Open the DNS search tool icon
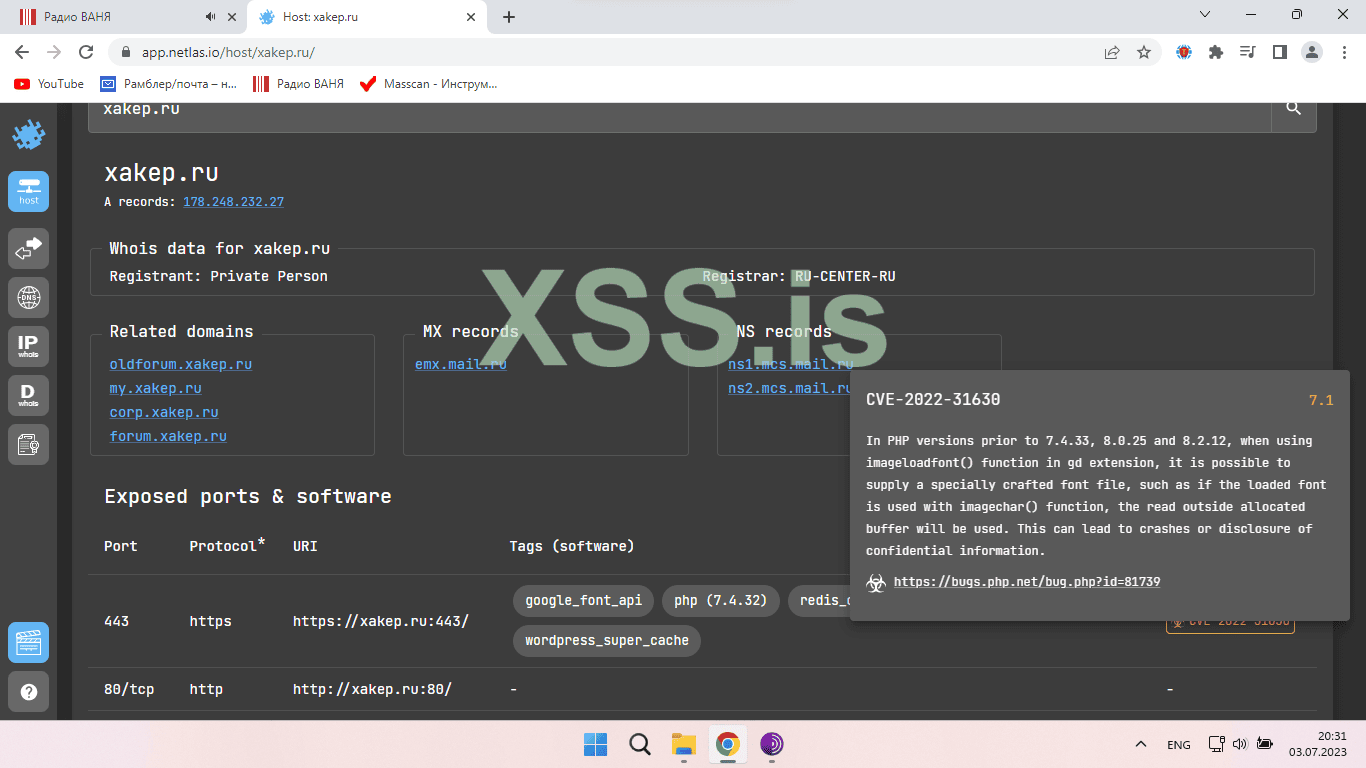 click(x=29, y=296)
